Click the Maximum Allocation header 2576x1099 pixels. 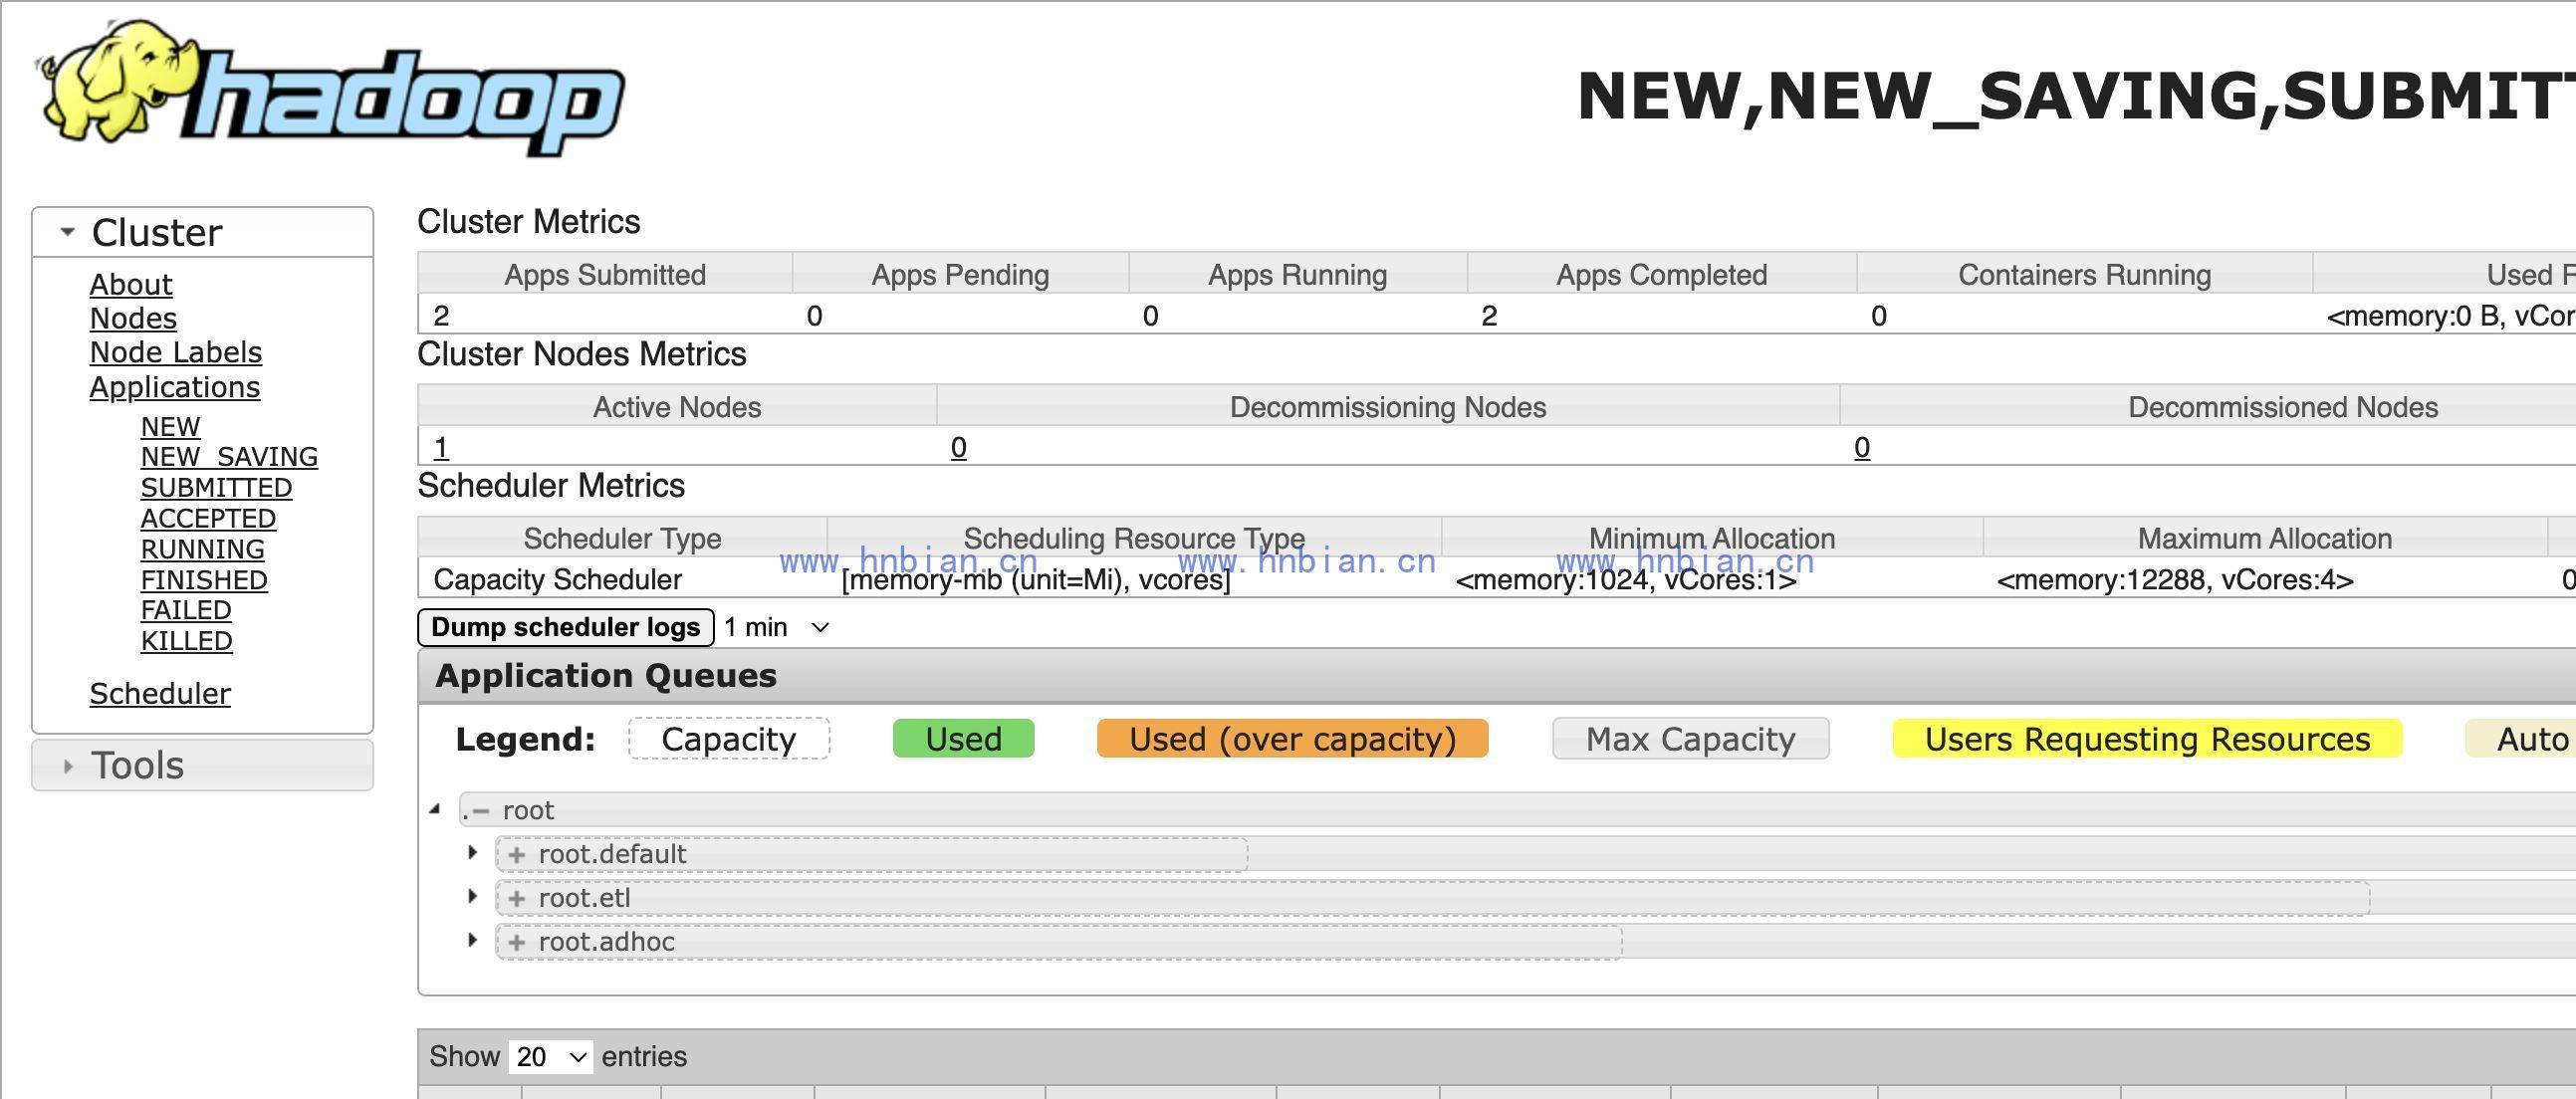coord(2265,538)
